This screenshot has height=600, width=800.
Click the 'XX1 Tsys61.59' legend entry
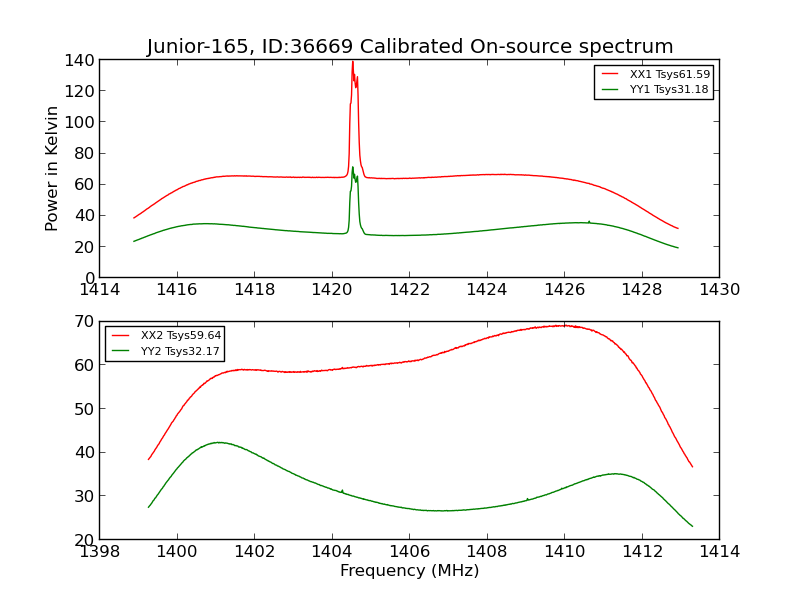[656, 74]
